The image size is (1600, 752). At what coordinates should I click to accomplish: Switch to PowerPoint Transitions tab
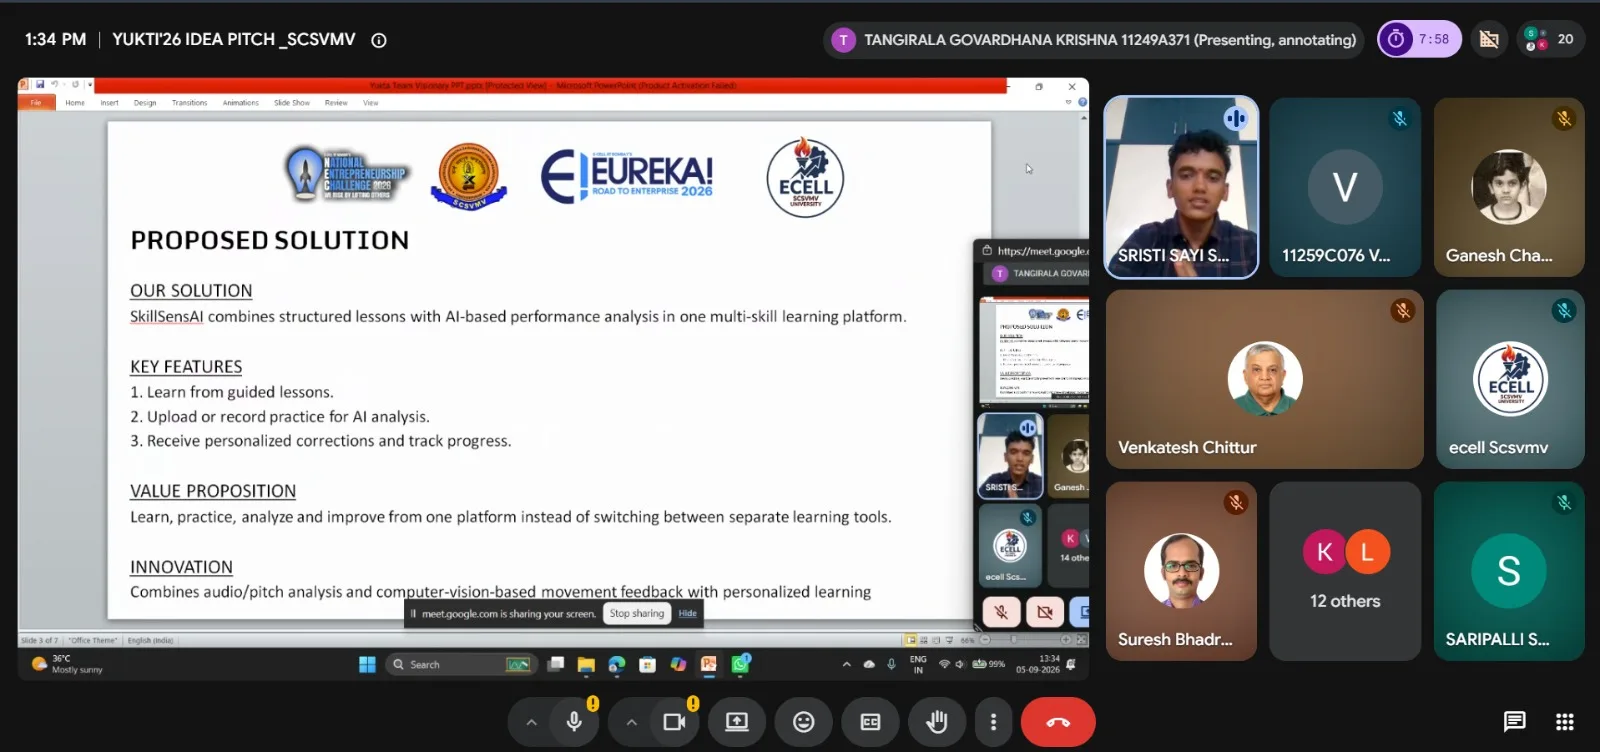pyautogui.click(x=189, y=102)
